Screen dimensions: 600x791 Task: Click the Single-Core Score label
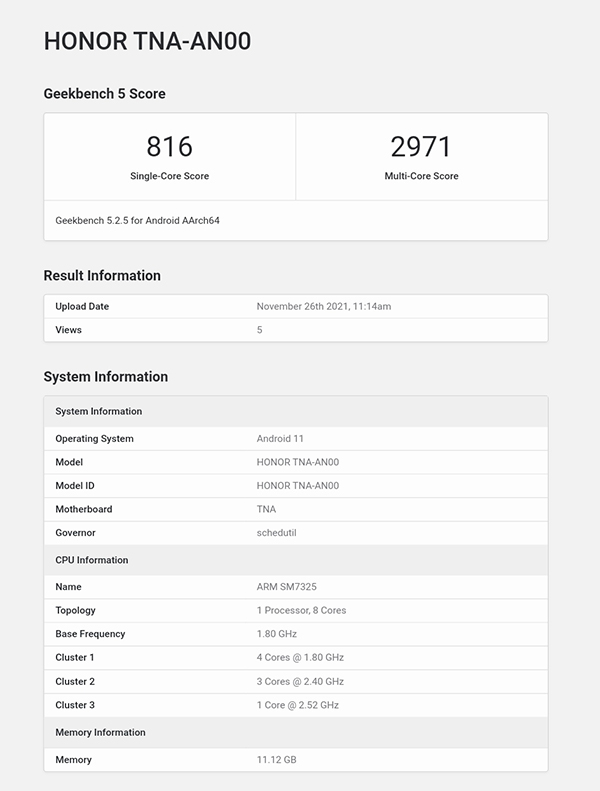[x=170, y=176]
